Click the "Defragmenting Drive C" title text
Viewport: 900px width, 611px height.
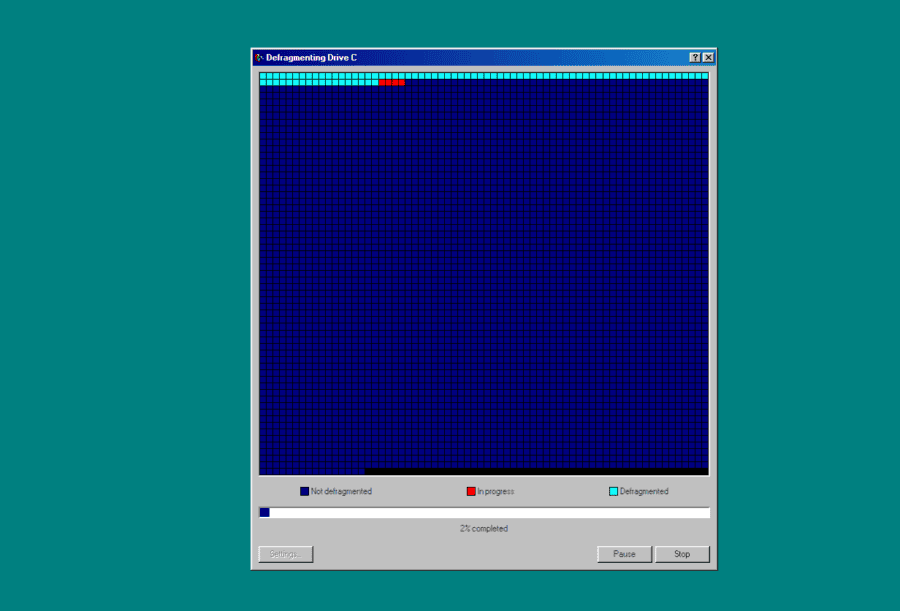311,57
